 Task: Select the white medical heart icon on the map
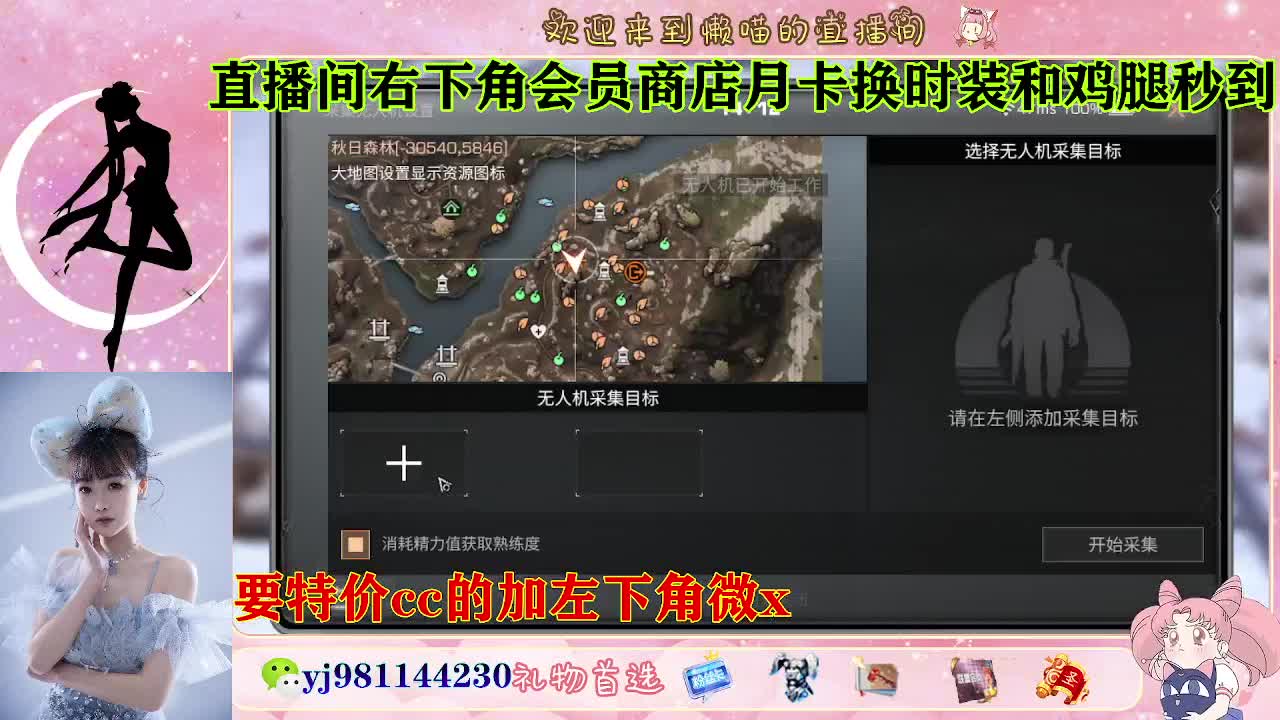(538, 330)
